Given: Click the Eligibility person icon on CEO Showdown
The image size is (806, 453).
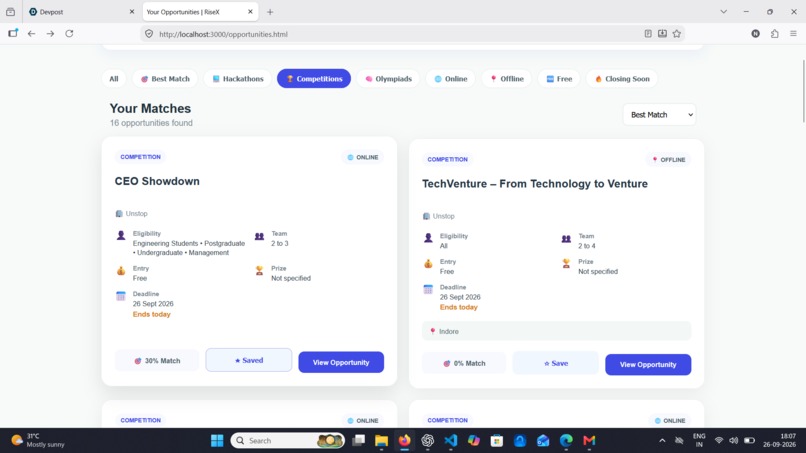Looking at the screenshot, I should click(121, 235).
